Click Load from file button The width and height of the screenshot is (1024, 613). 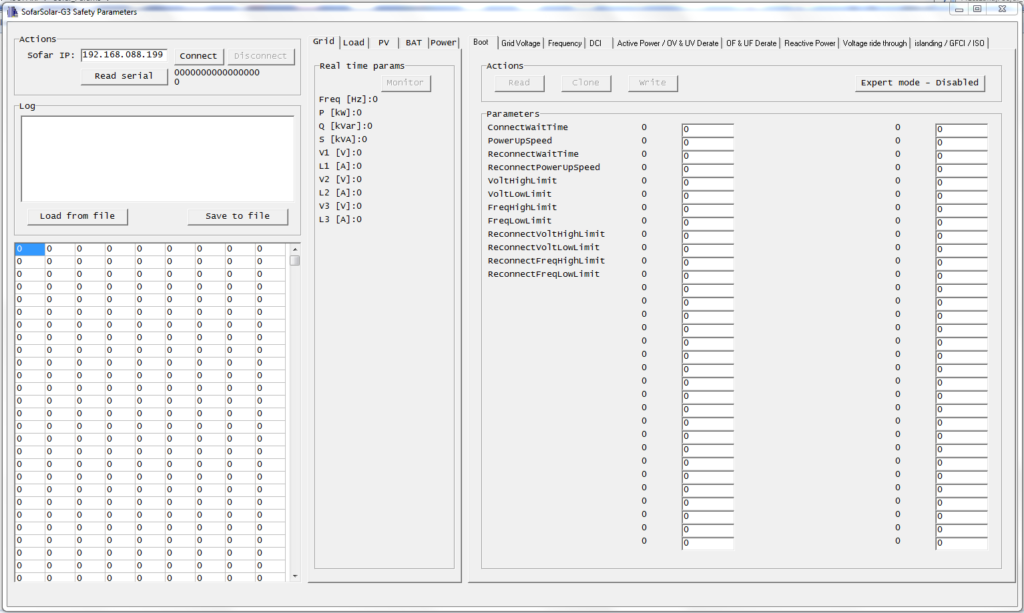77,216
